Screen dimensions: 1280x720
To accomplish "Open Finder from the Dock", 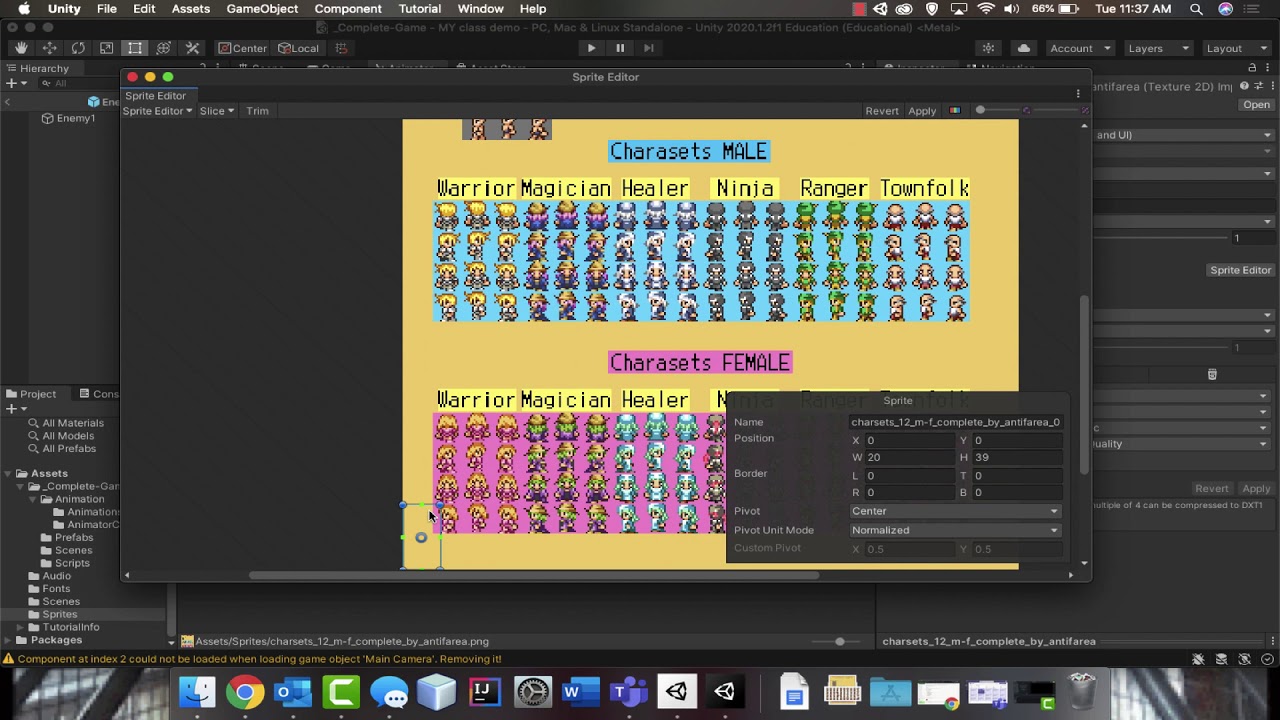I will coord(197,692).
